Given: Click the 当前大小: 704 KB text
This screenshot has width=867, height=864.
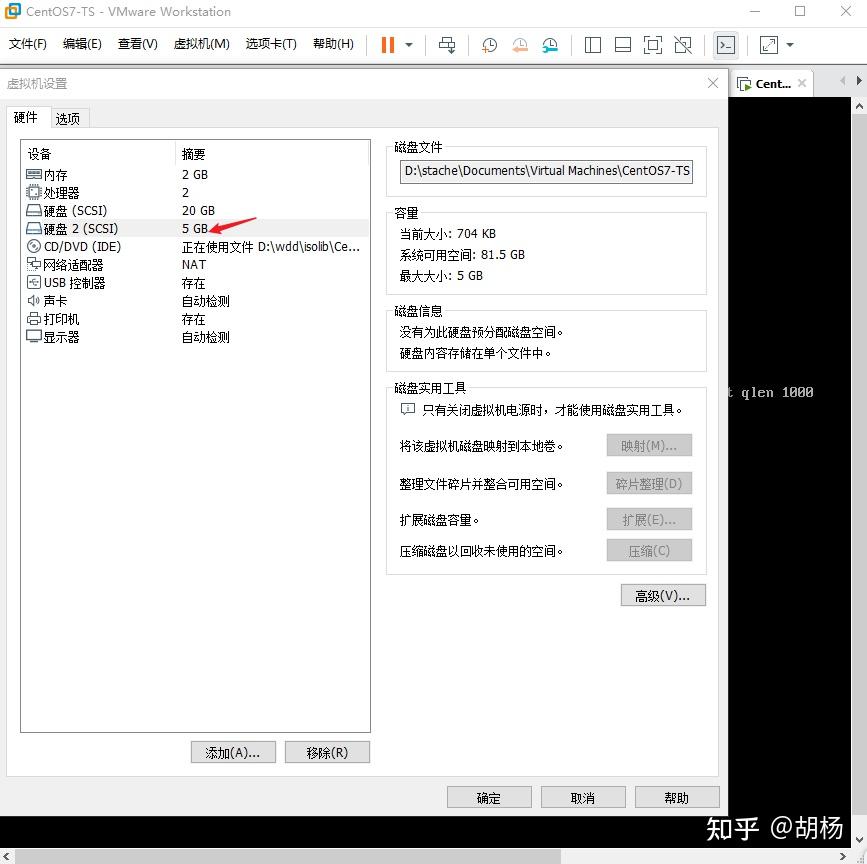Looking at the screenshot, I should click(448, 234).
